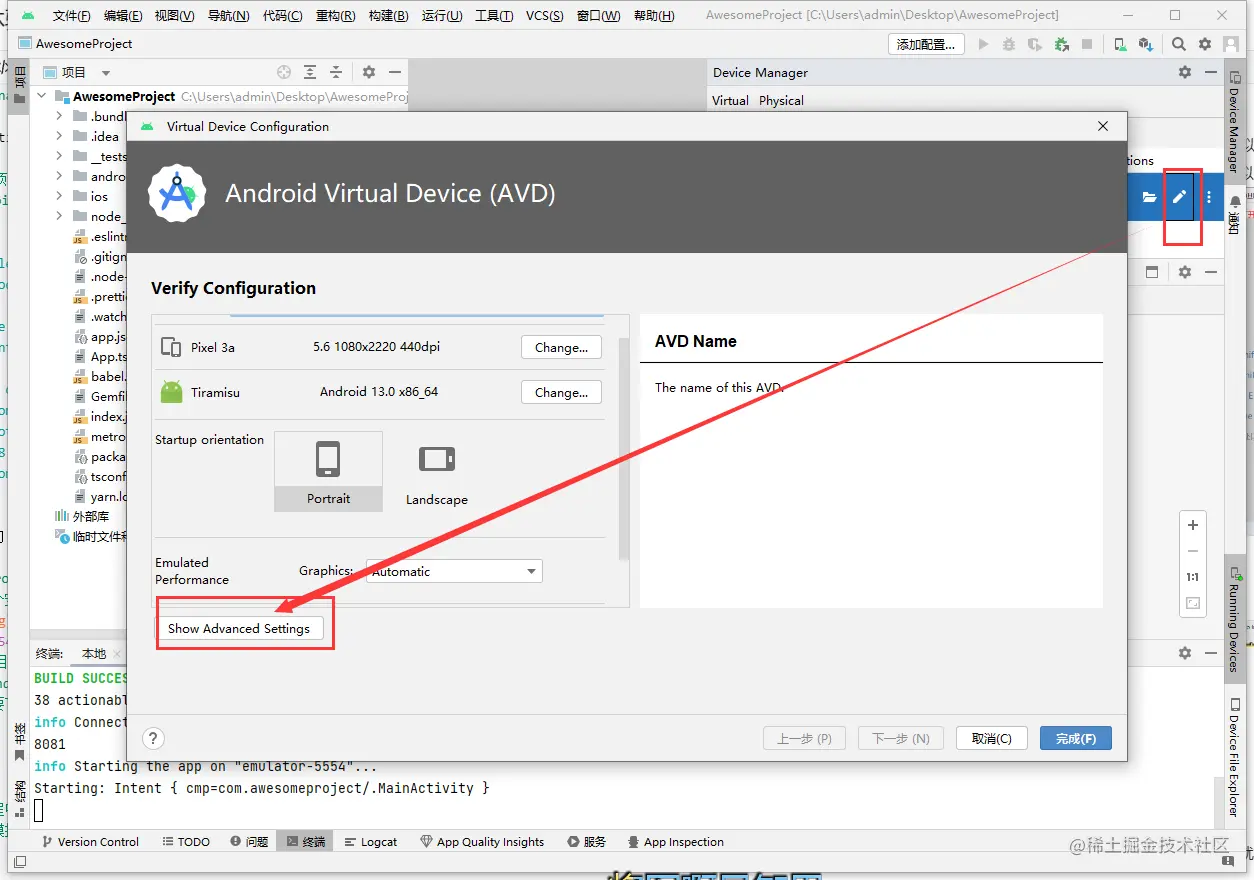This screenshot has height=880, width=1254.
Task: Click Select Opened File target icon
Action: coord(284,72)
